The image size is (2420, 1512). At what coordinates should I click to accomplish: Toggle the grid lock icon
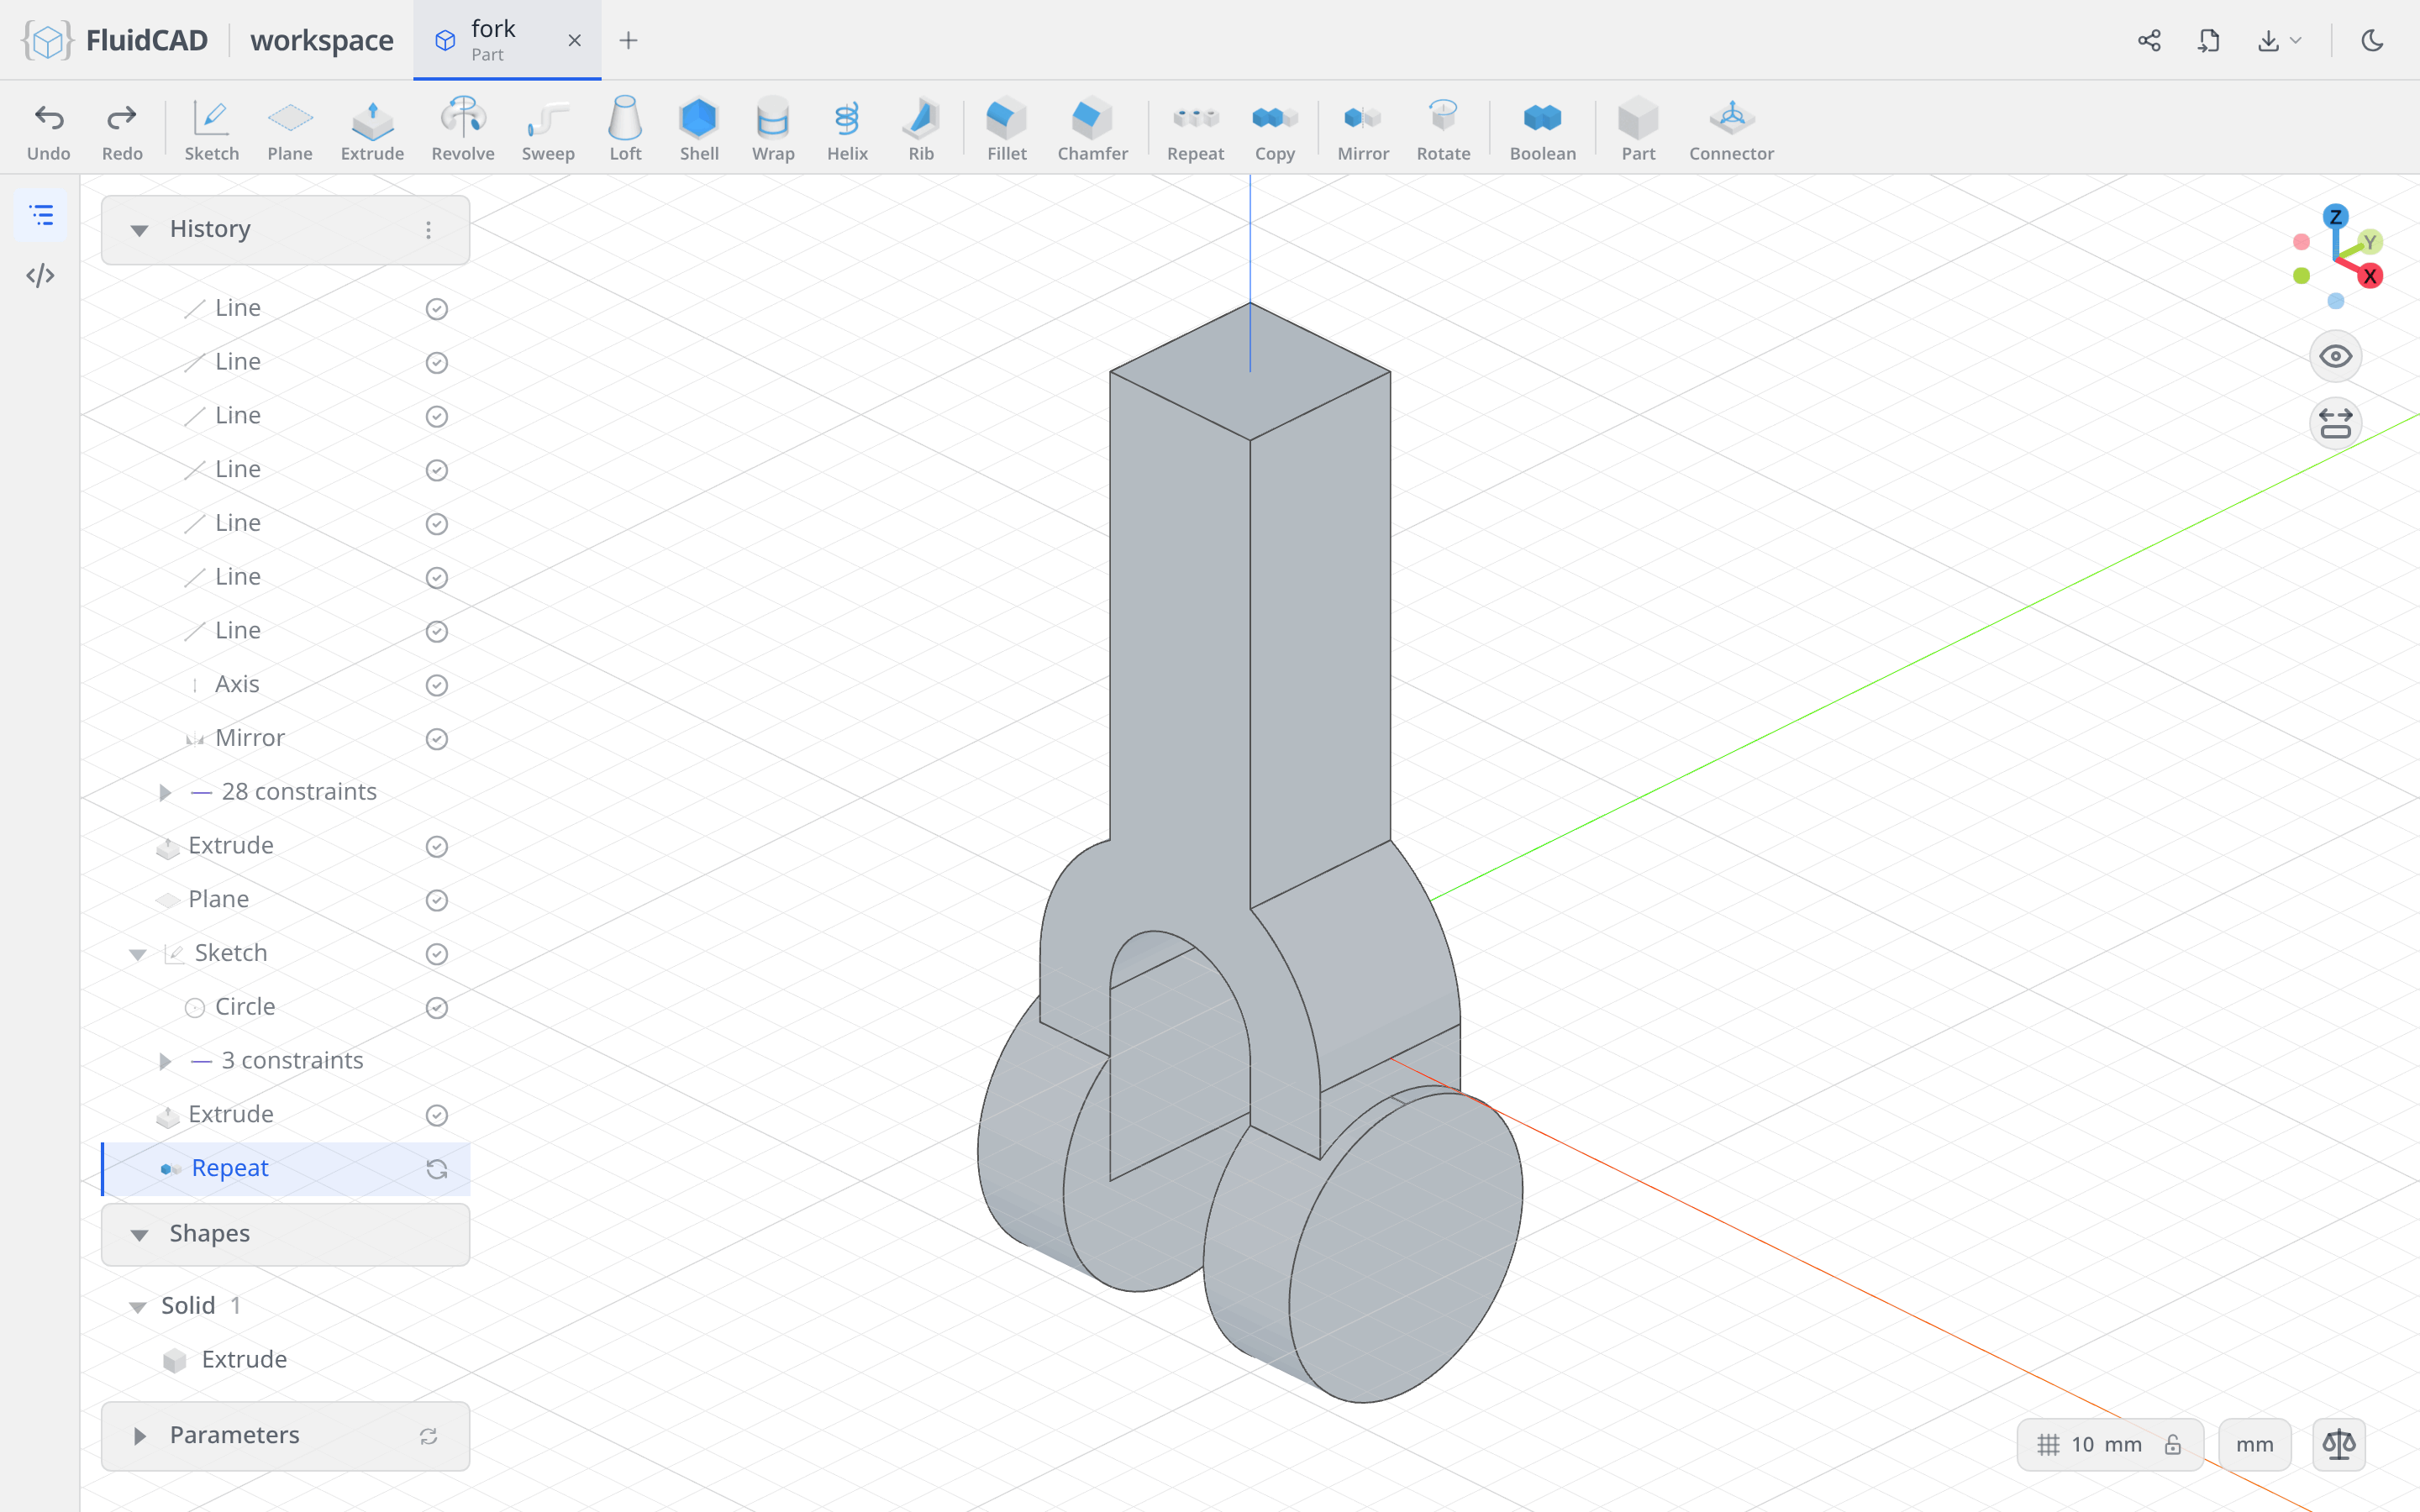point(2172,1445)
